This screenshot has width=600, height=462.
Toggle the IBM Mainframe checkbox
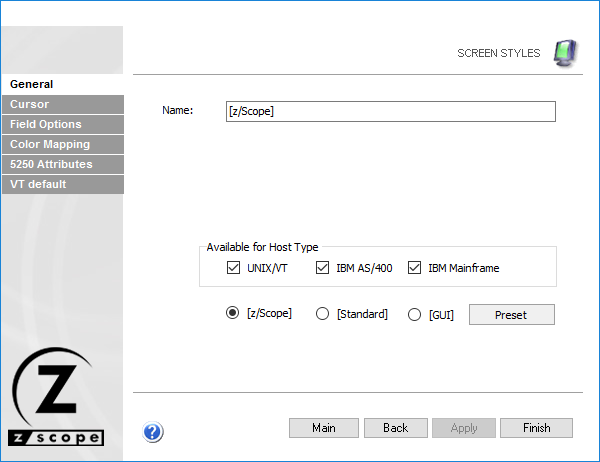coord(414,268)
